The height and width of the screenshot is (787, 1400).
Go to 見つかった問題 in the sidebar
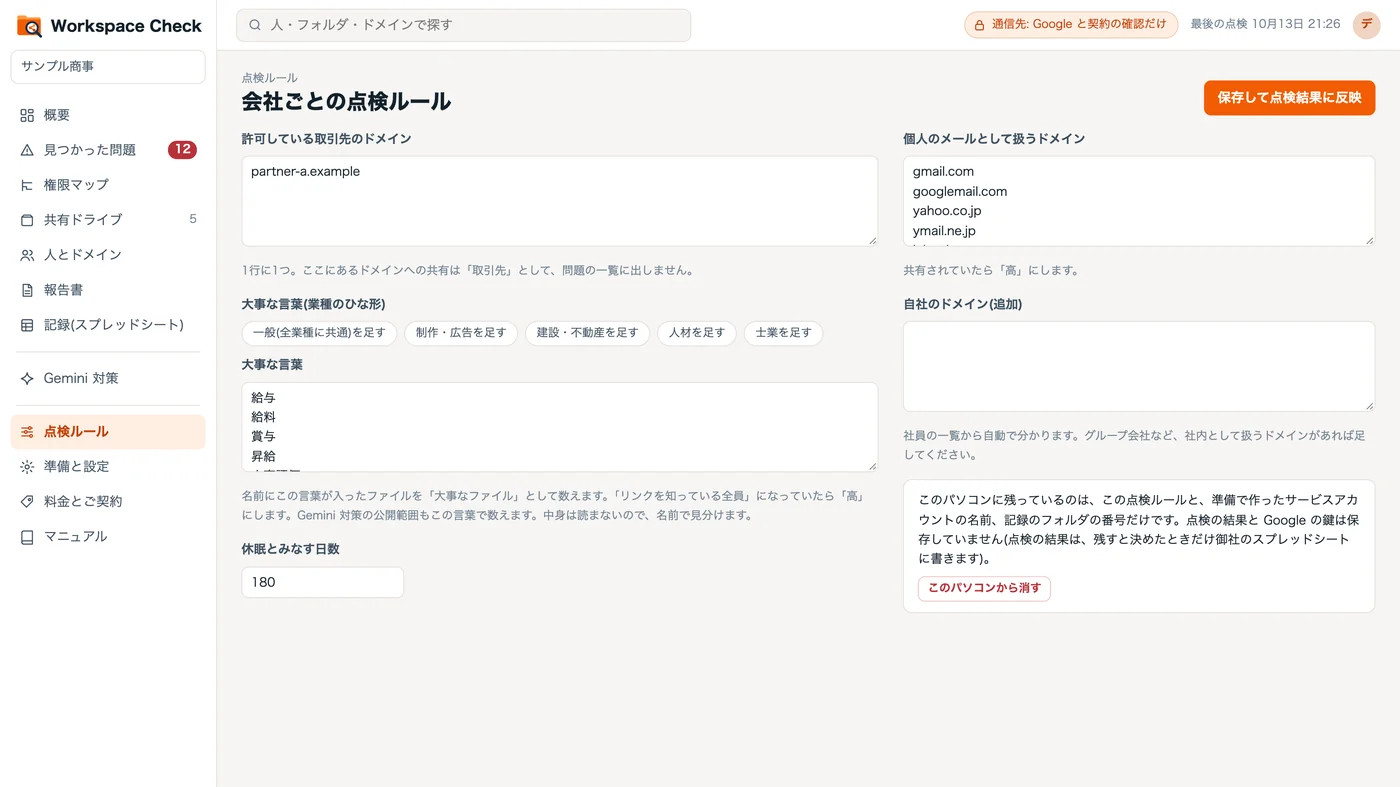click(x=108, y=150)
